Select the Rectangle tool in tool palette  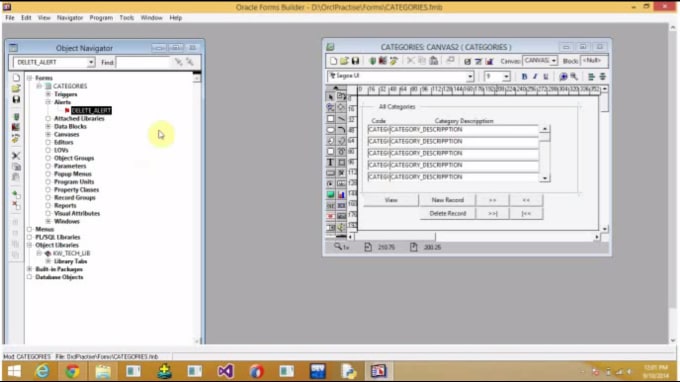point(330,118)
